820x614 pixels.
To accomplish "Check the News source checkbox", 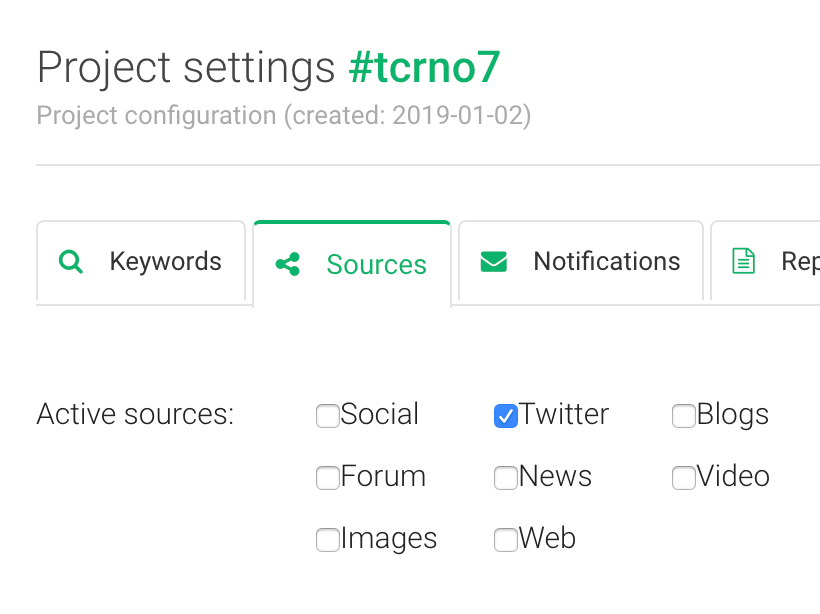I will coord(505,477).
